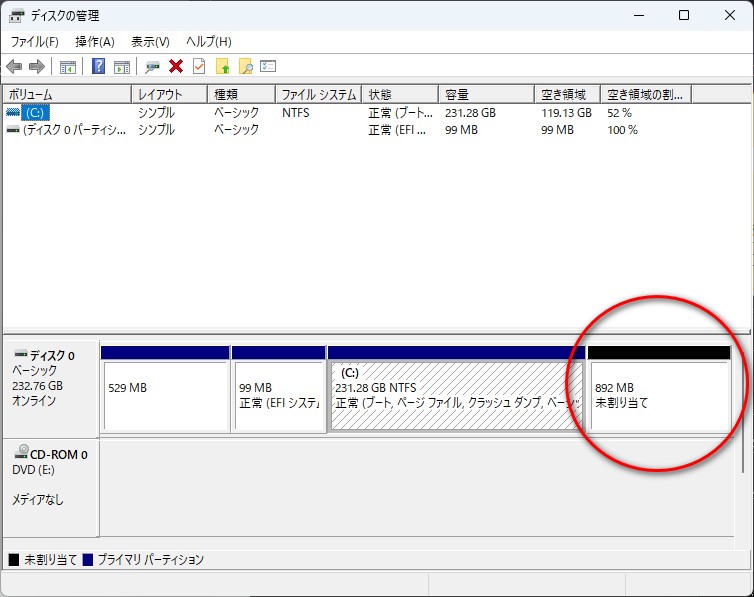Click the CD-ROM 0 disc icon
The image size is (754, 597).
[x=22, y=451]
